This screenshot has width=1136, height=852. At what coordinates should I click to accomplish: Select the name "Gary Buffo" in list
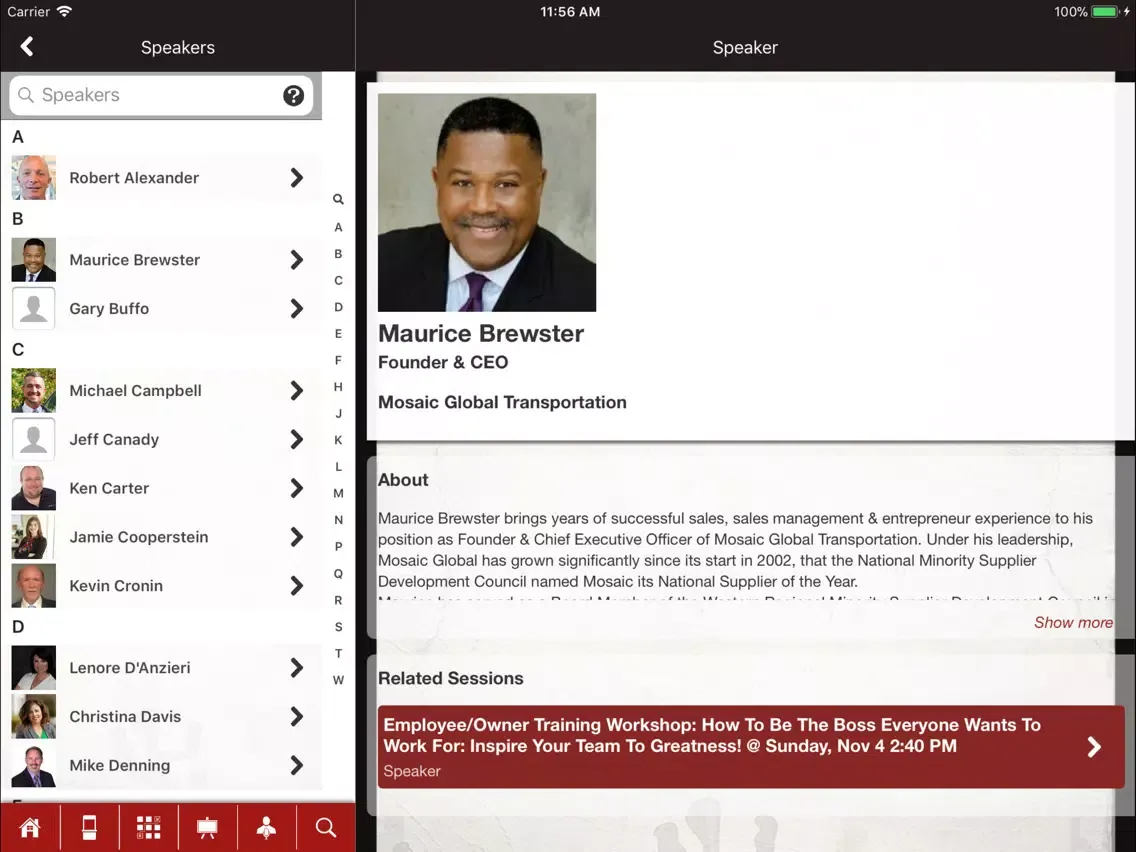click(109, 309)
